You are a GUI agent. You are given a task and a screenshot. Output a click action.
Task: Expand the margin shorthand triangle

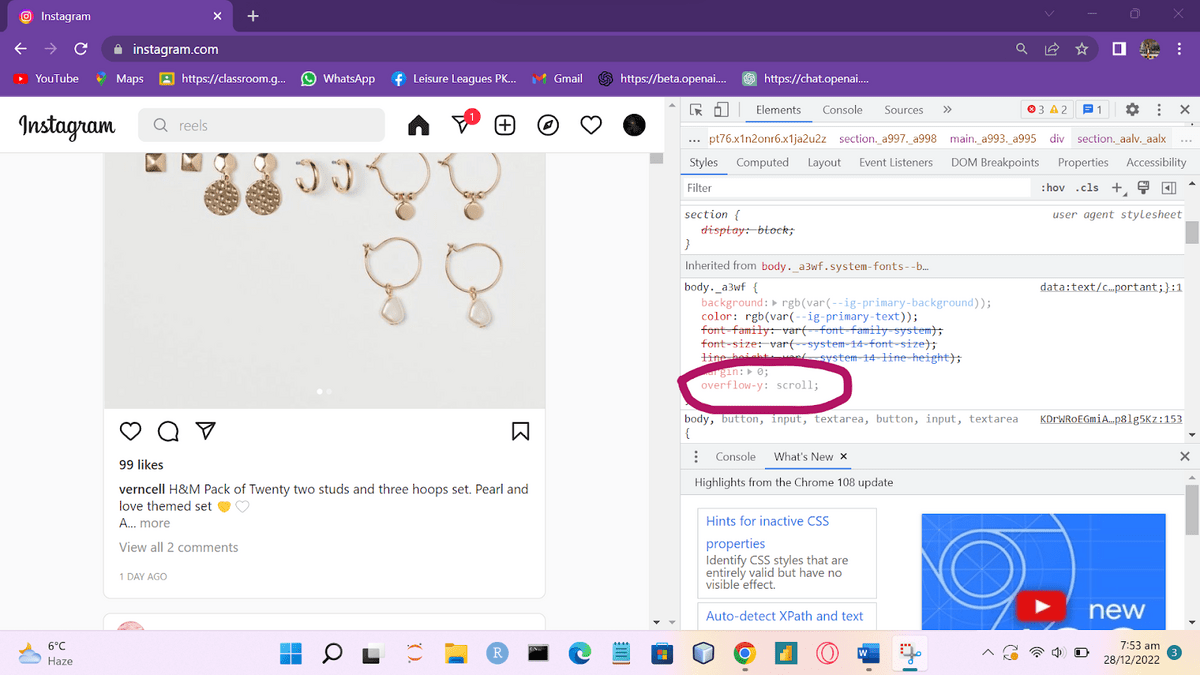750,372
